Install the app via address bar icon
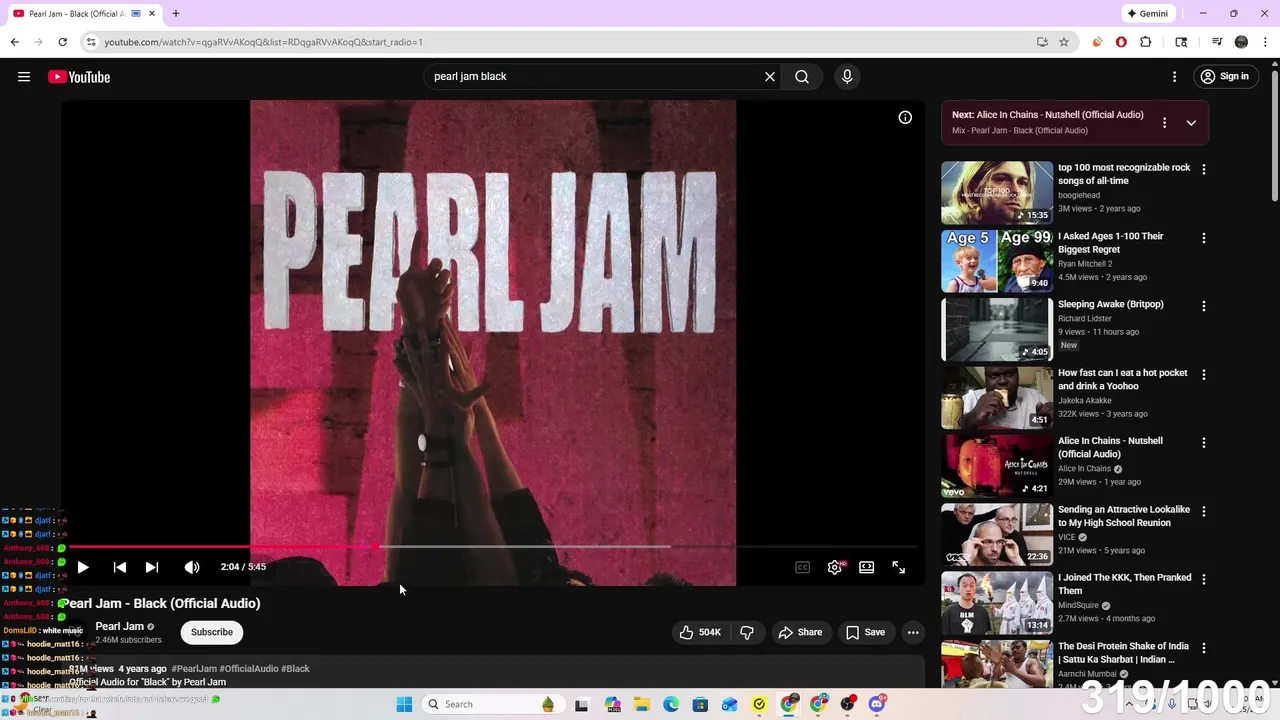 [1042, 42]
